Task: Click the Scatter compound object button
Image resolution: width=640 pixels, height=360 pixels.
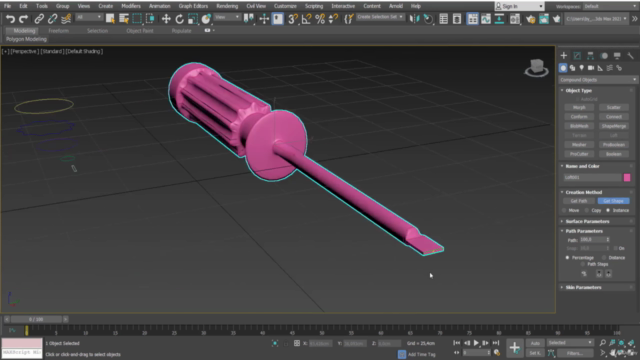Action: tap(613, 107)
